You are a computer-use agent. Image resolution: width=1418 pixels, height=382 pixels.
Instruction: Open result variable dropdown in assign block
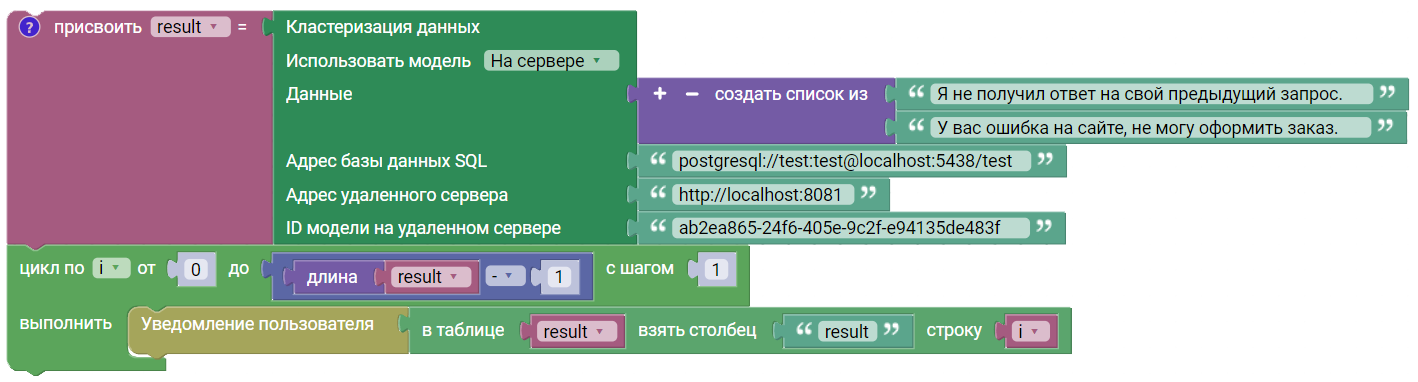[x=190, y=27]
